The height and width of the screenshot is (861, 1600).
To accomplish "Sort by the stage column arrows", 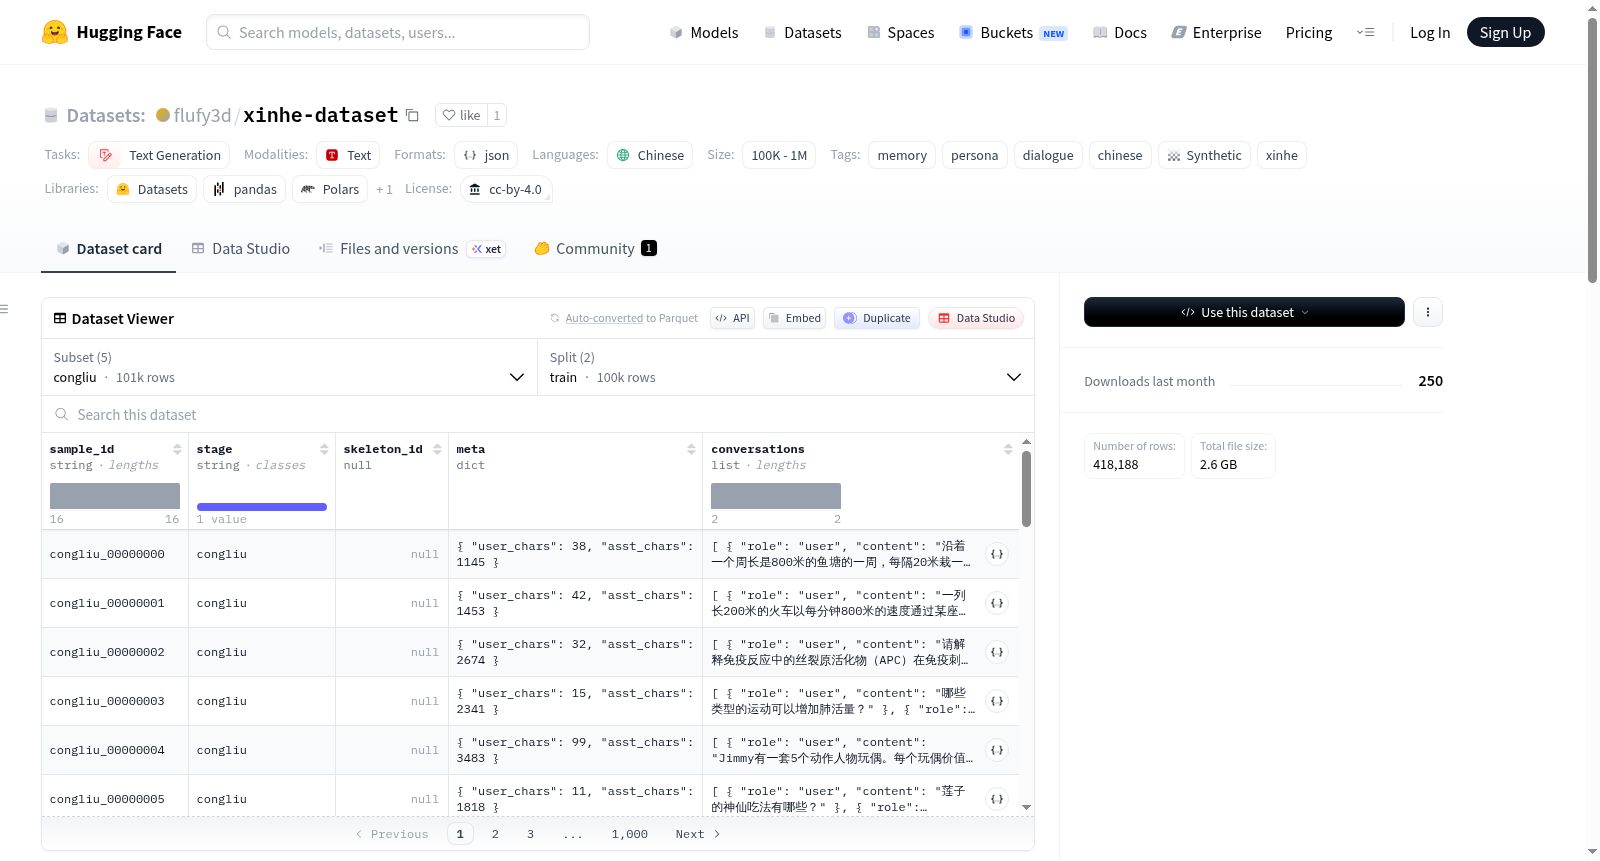I will [324, 449].
